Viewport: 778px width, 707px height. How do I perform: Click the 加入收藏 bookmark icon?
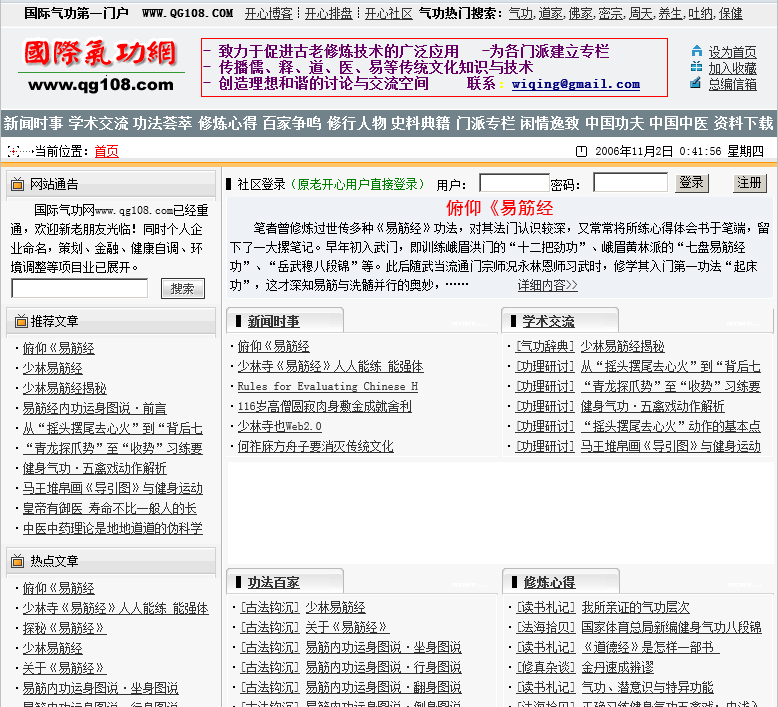(696, 67)
